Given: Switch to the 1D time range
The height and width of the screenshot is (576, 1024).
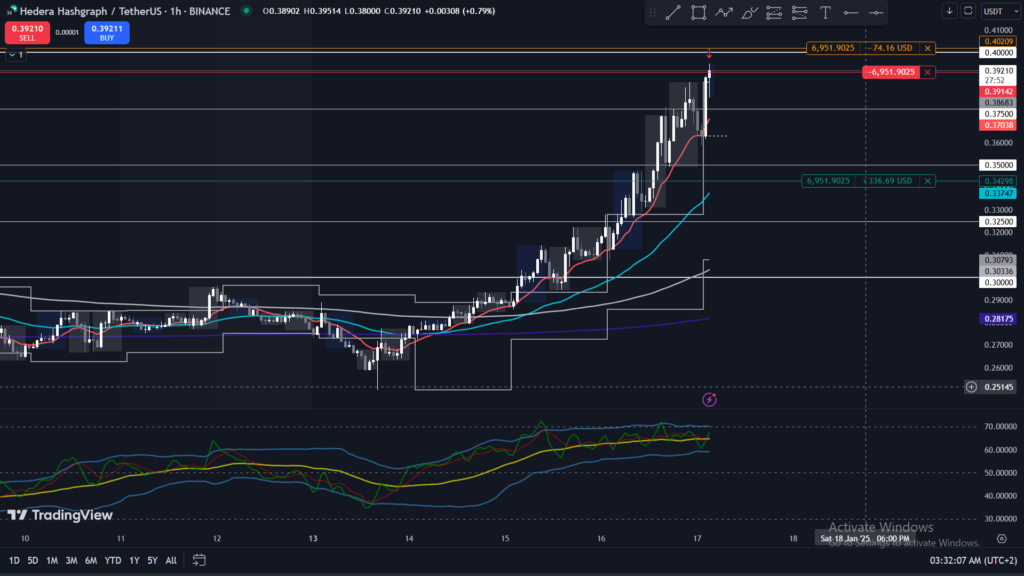Looking at the screenshot, I should (13, 560).
